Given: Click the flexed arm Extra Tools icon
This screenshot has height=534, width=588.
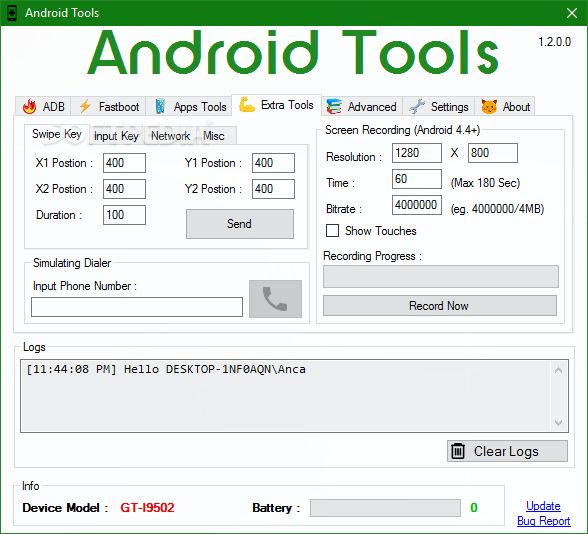Looking at the screenshot, I should [247, 105].
